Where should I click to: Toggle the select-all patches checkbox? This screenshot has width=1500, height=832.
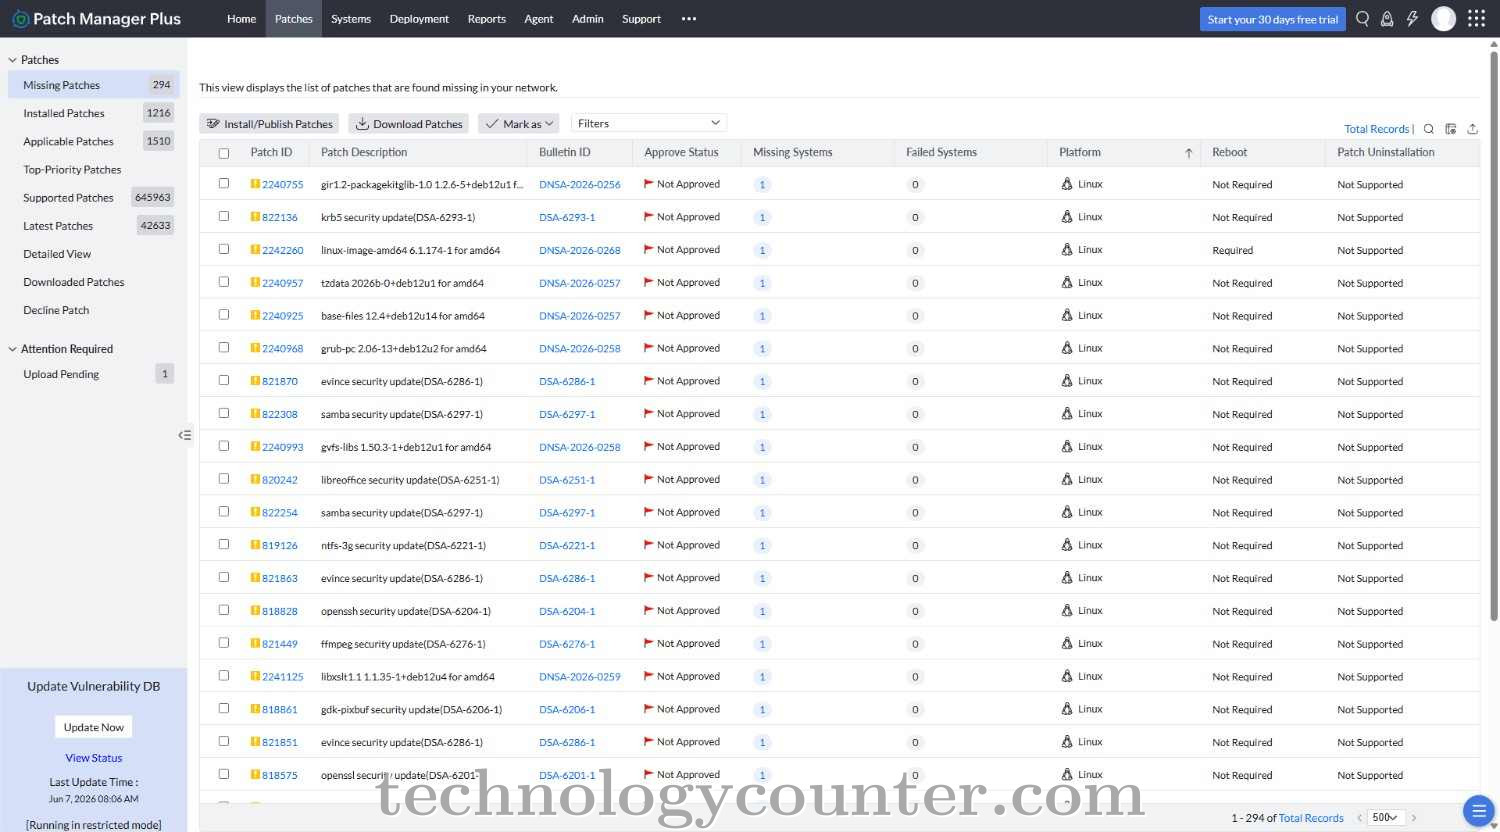(224, 153)
